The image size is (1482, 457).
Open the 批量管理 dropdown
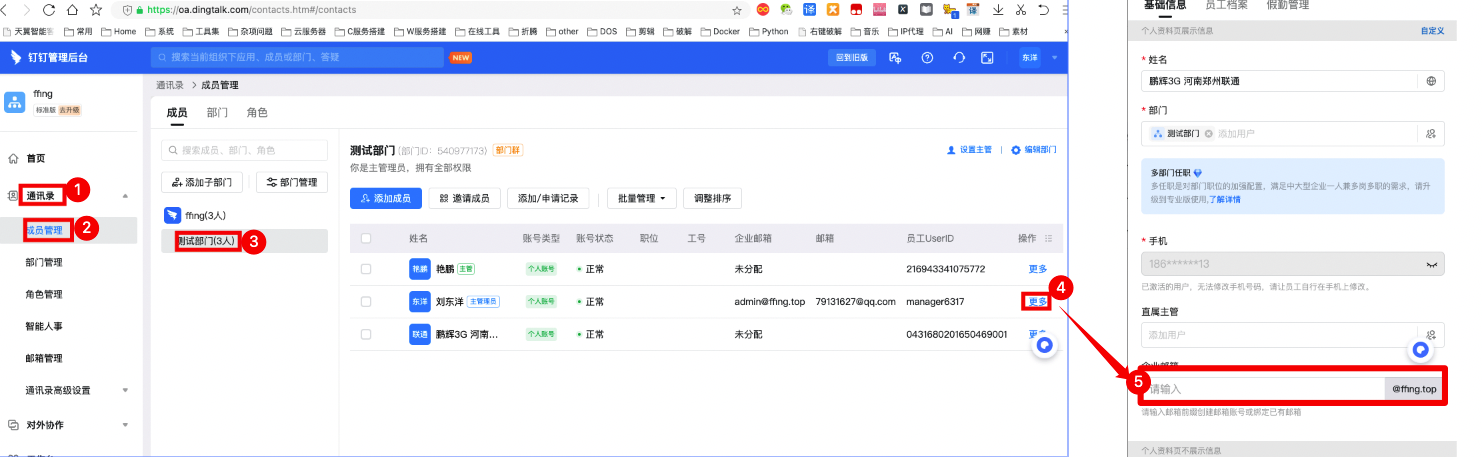(641, 198)
